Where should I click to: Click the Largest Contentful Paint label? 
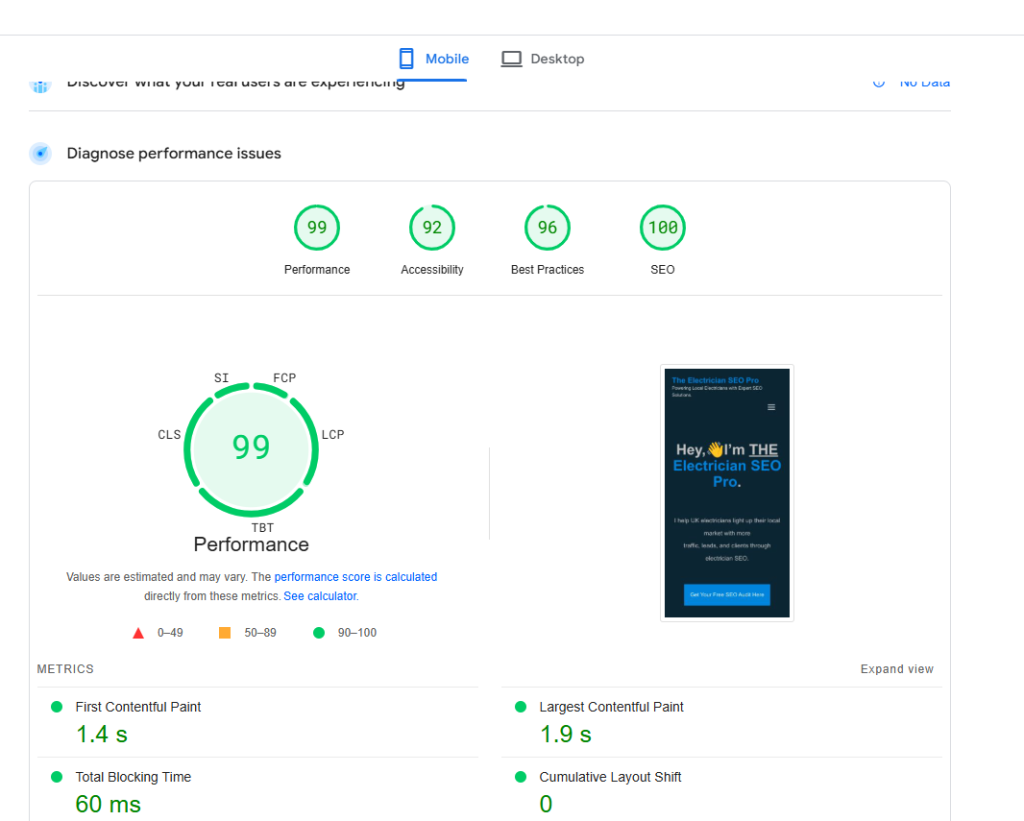(x=611, y=707)
